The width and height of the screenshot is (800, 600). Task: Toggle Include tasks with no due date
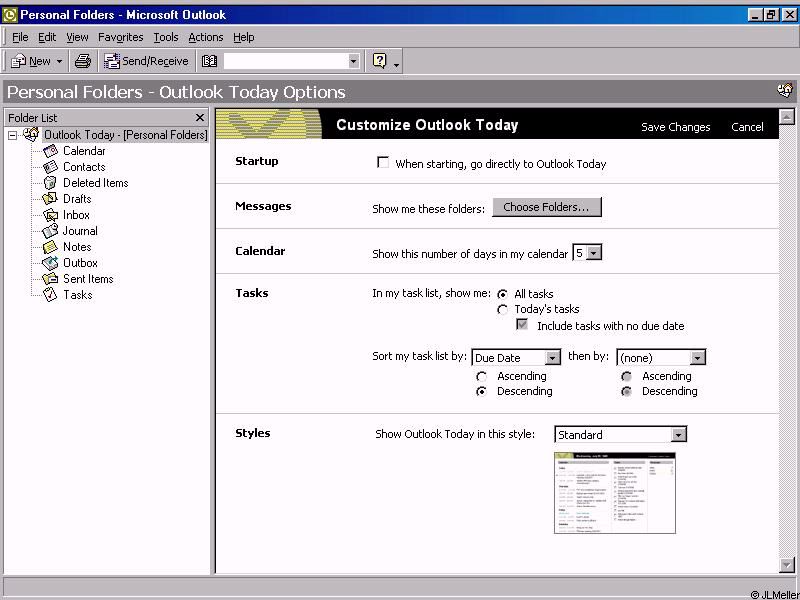(522, 325)
